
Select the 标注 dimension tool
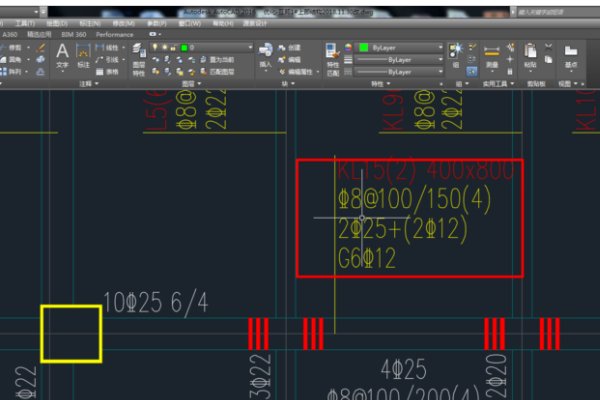tap(83, 57)
